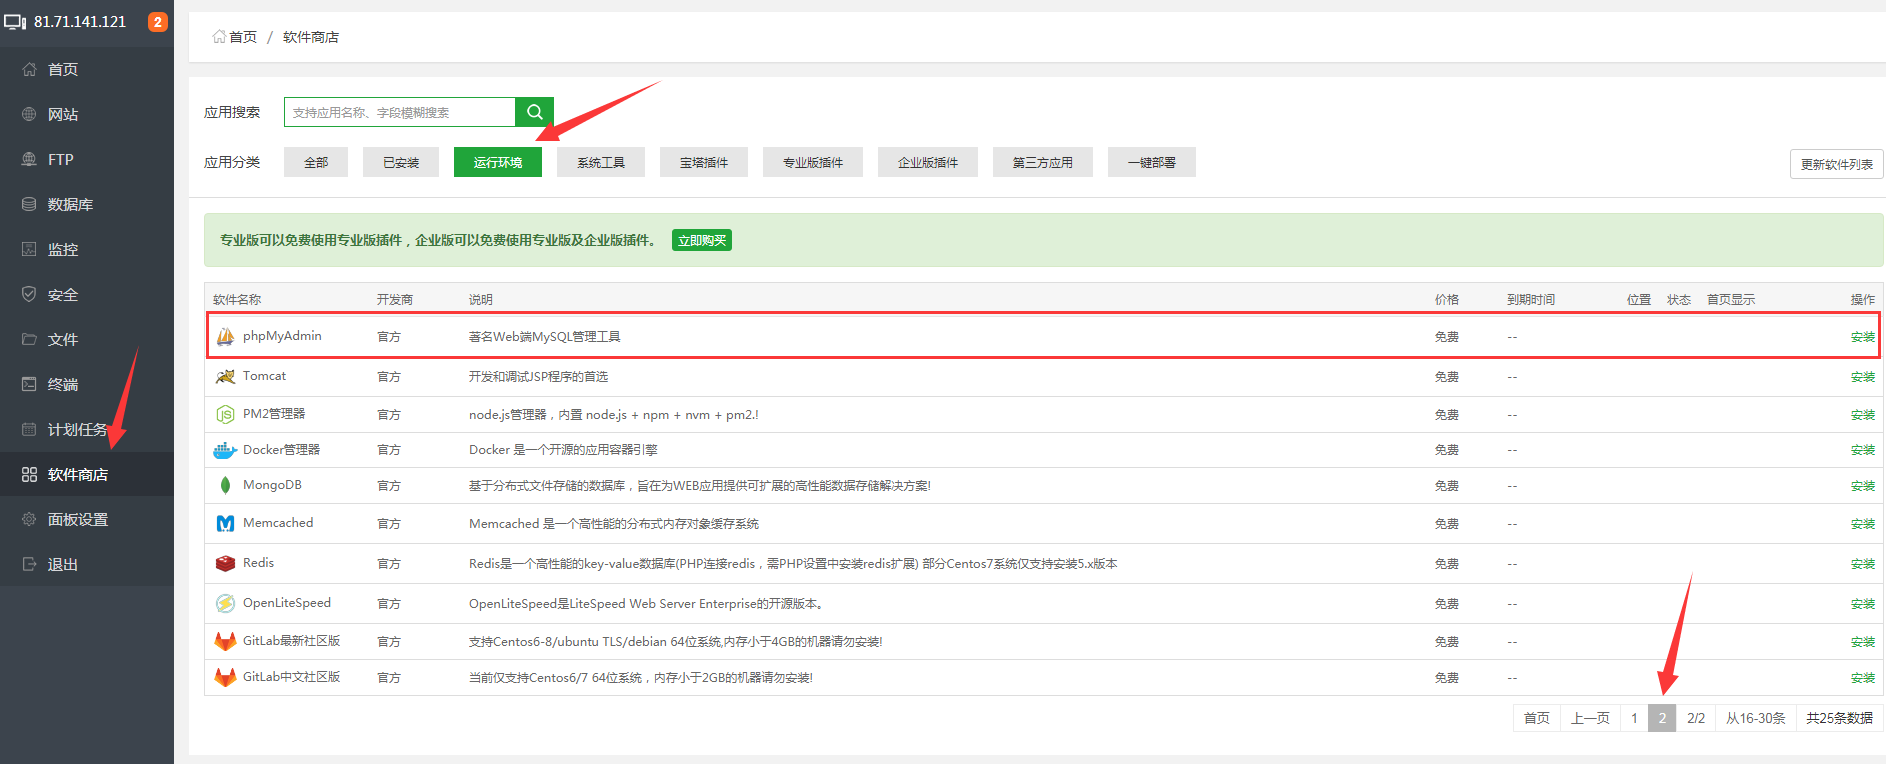Select the 运行环境 category tab
The height and width of the screenshot is (764, 1886).
pos(498,162)
